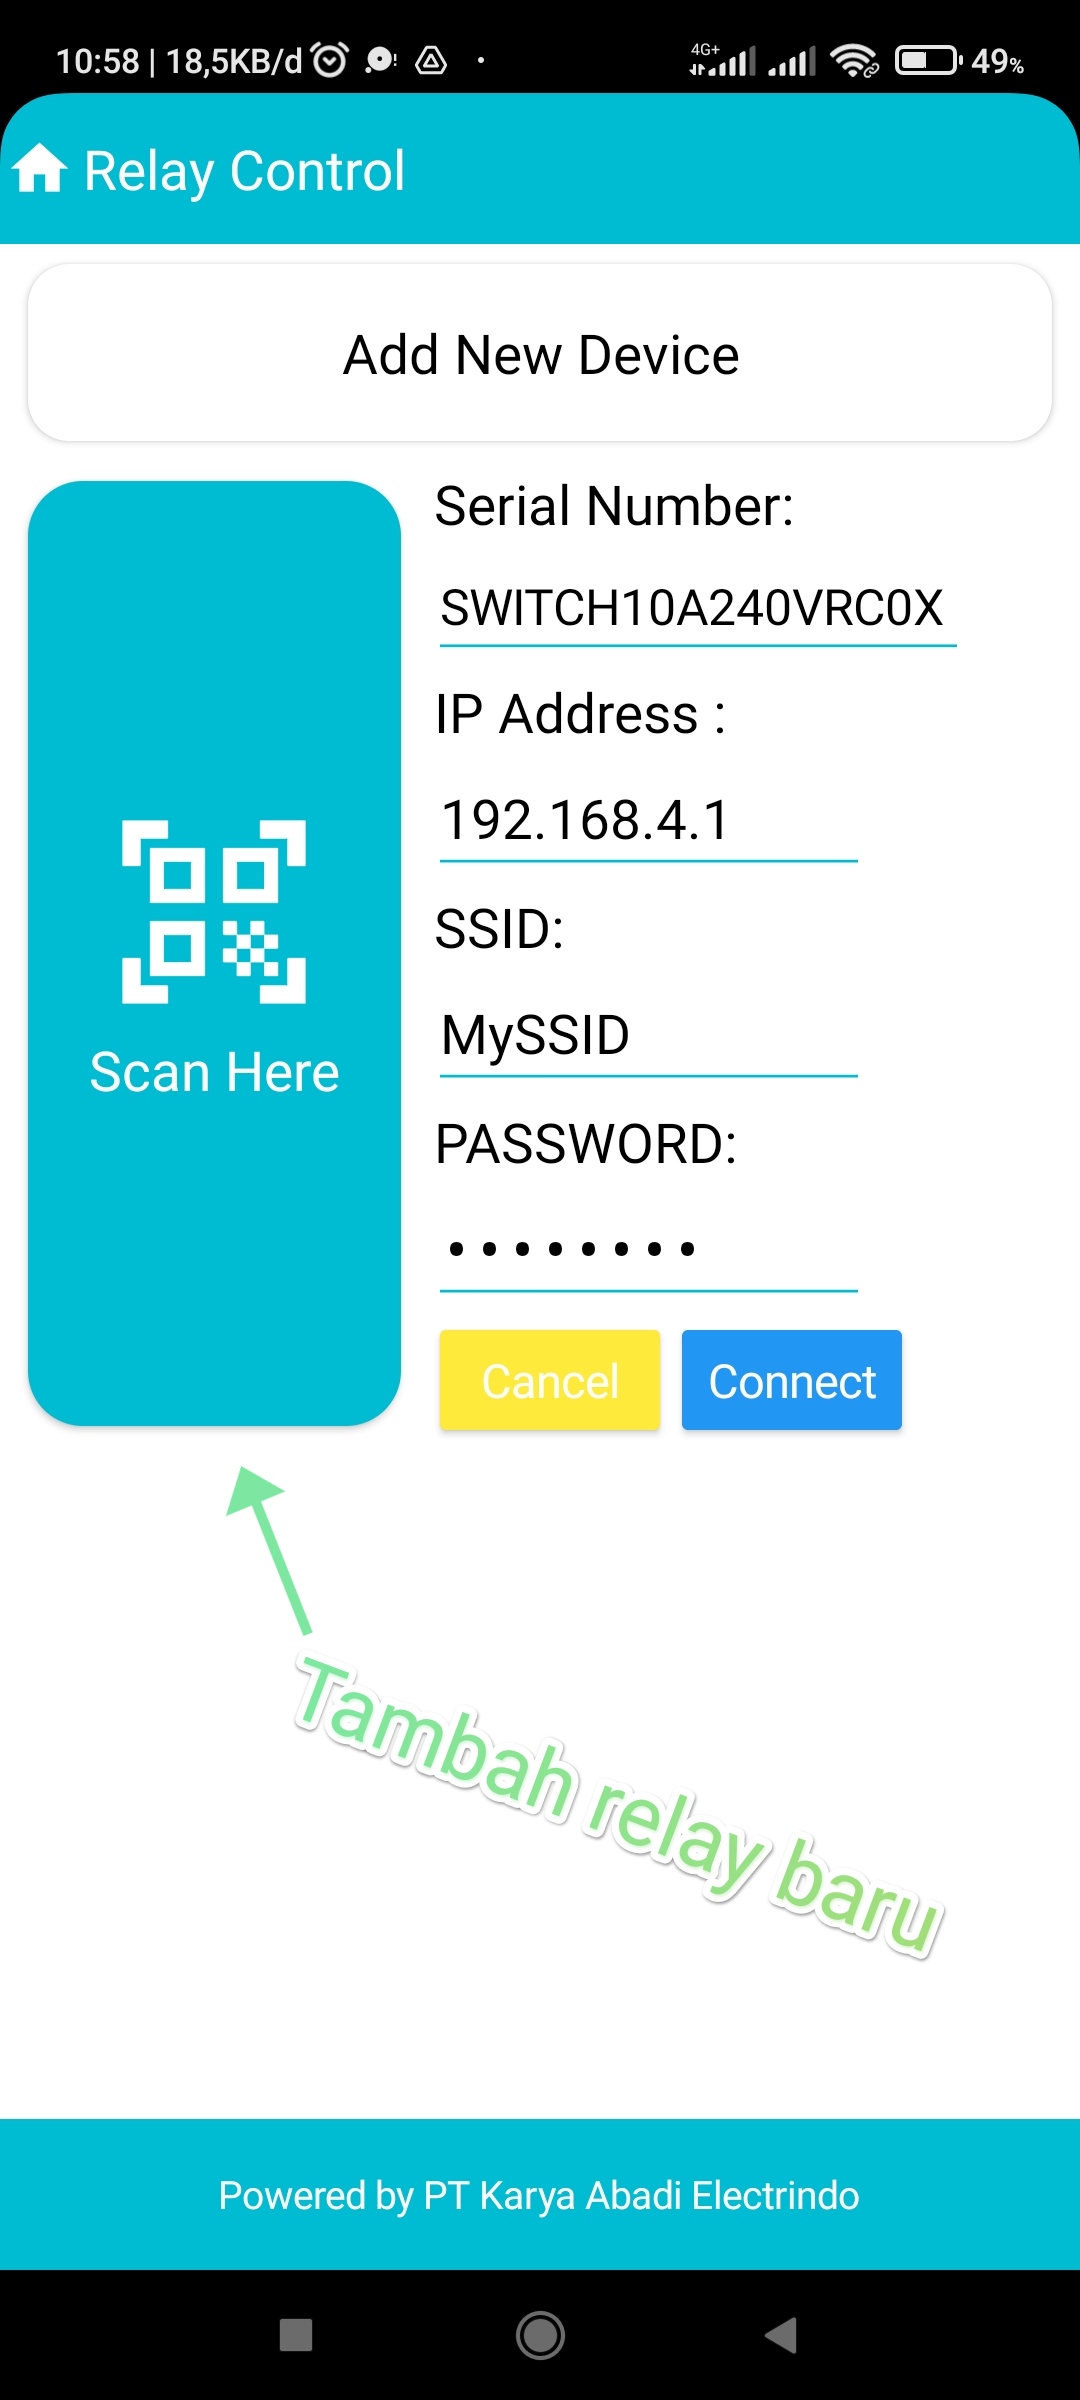The height and width of the screenshot is (2400, 1080).
Task: Tap the Wi-Fi status bar icon
Action: click(x=854, y=61)
